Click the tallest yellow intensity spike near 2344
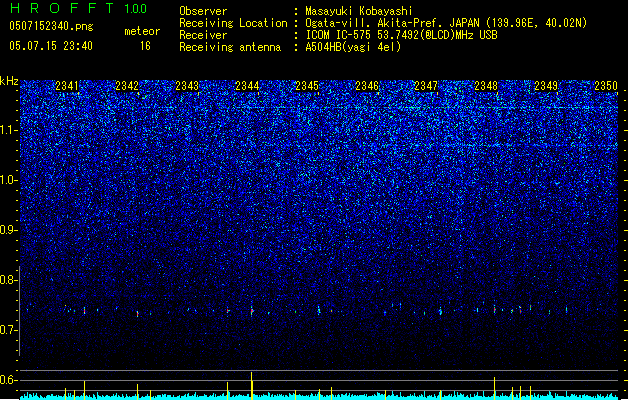 [252, 385]
